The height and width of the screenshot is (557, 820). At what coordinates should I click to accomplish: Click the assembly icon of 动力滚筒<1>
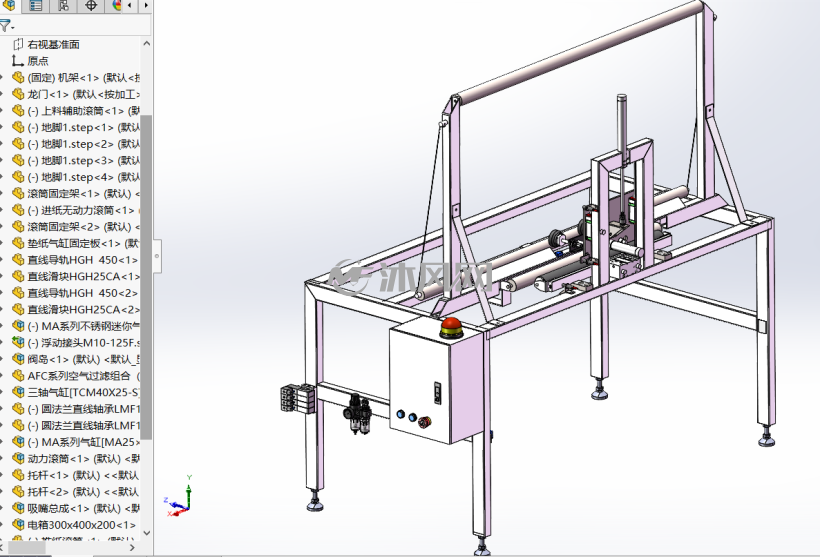tap(18, 459)
